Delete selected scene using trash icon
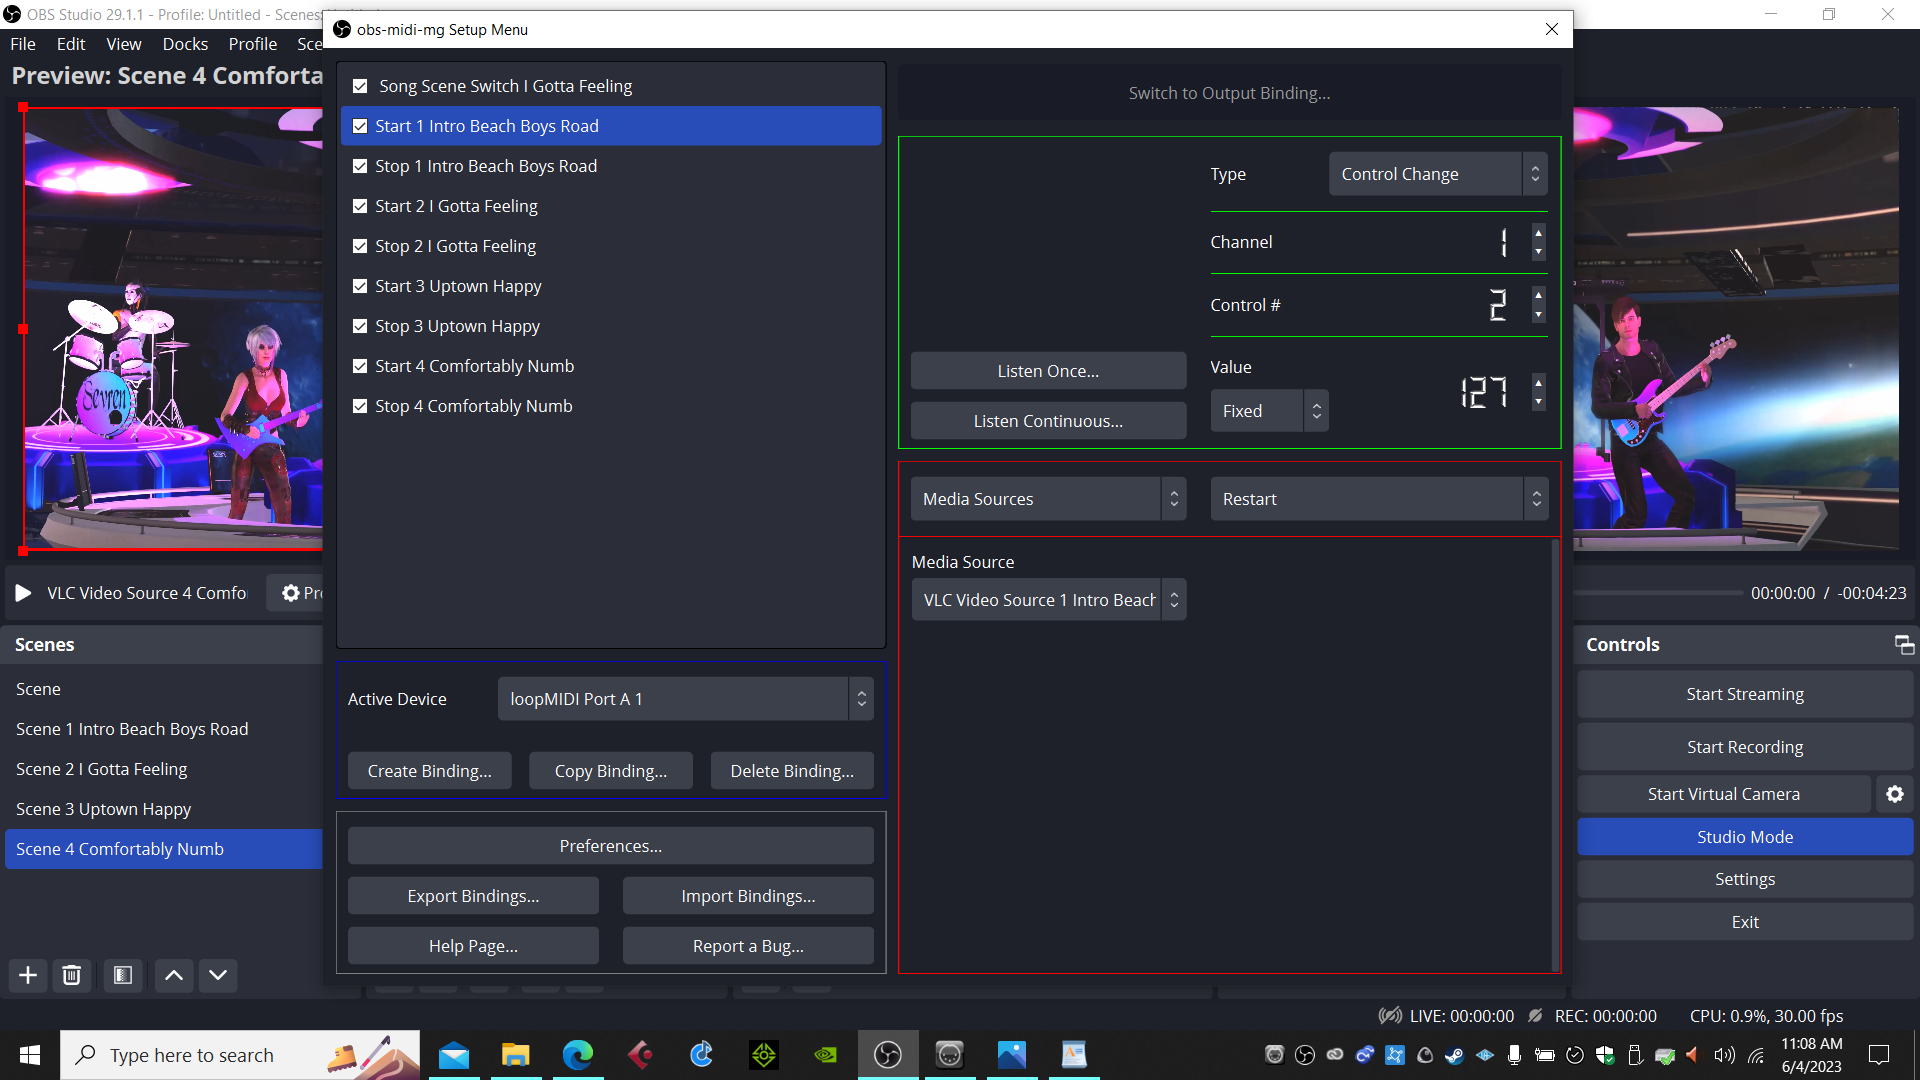This screenshot has height=1080, width=1920. click(x=71, y=975)
